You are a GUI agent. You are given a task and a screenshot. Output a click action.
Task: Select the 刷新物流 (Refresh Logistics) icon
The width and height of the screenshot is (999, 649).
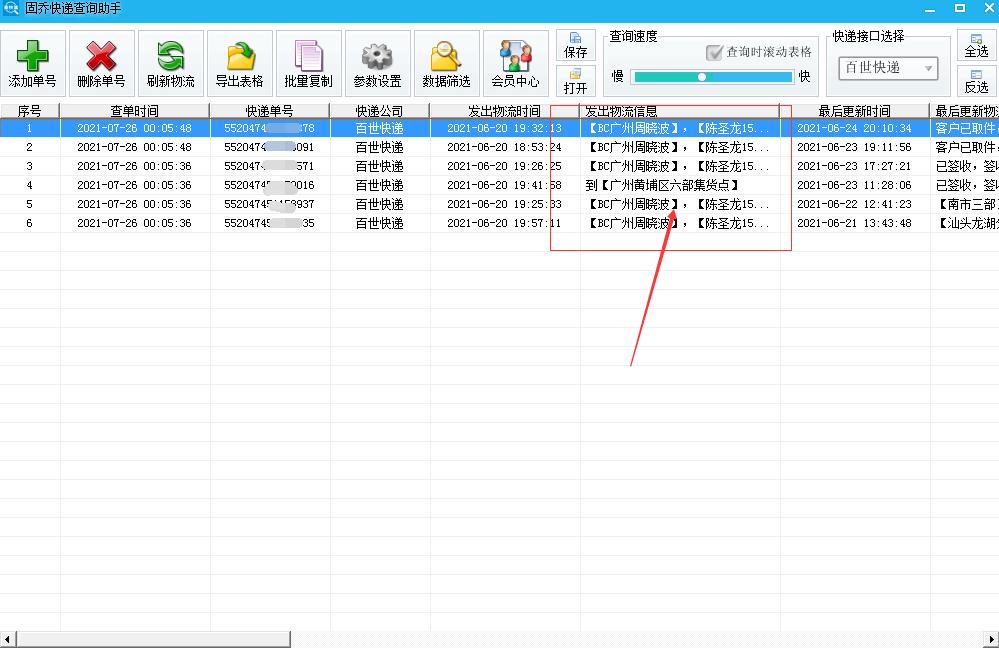coord(170,62)
